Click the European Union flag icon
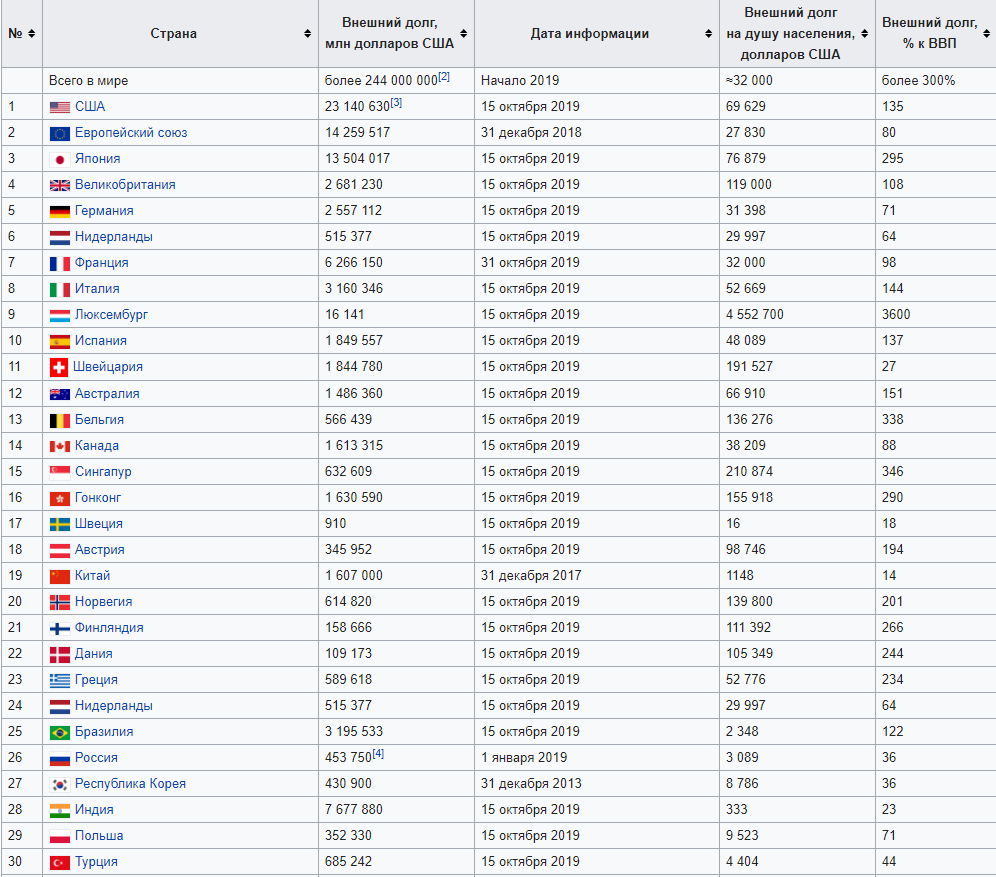 click(59, 133)
